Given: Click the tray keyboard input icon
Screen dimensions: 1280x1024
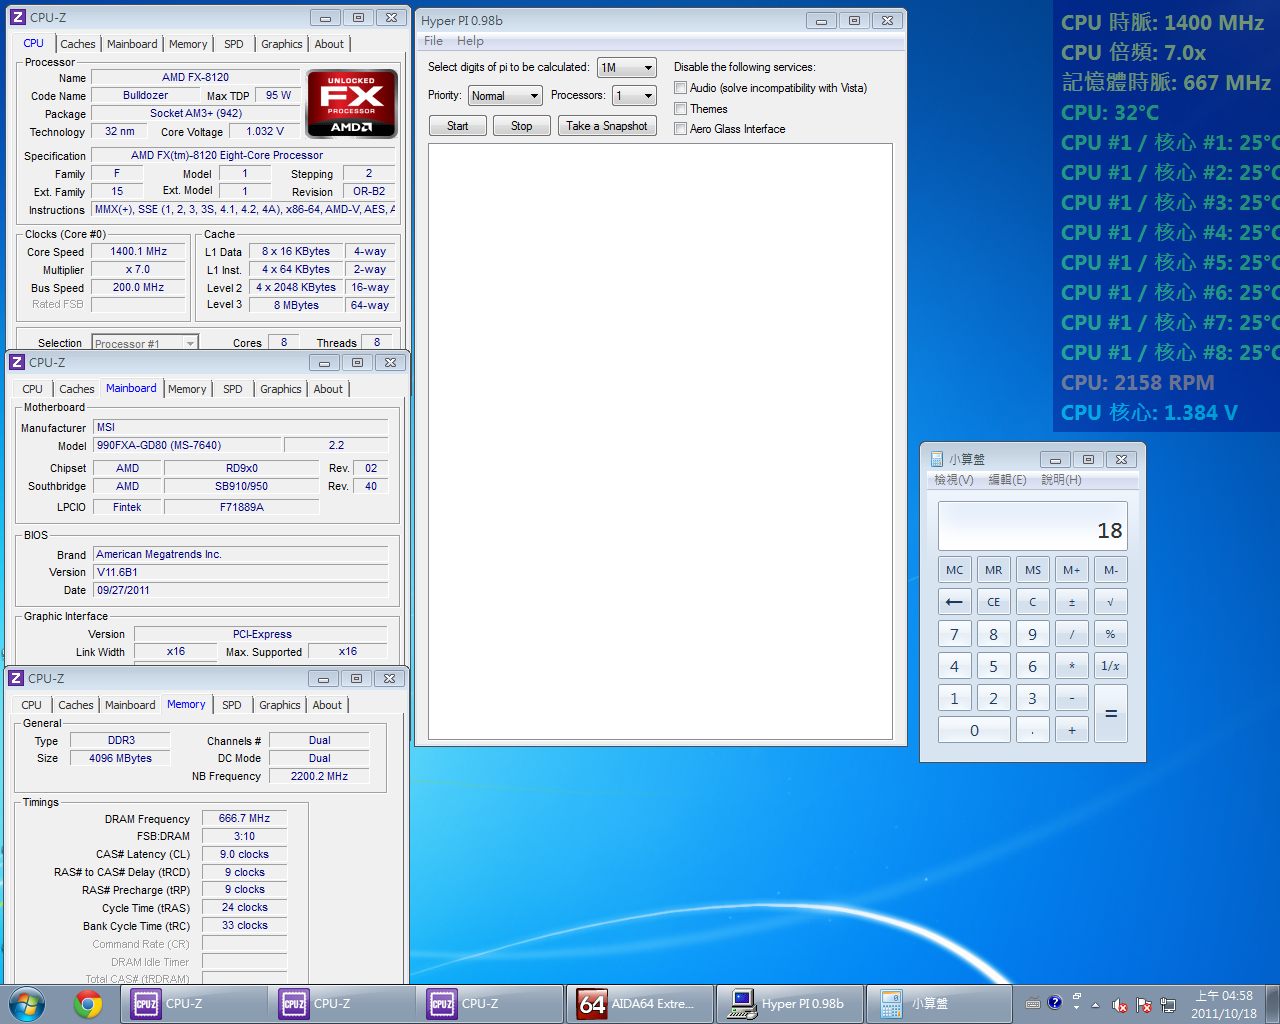Looking at the screenshot, I should pyautogui.click(x=1033, y=1004).
